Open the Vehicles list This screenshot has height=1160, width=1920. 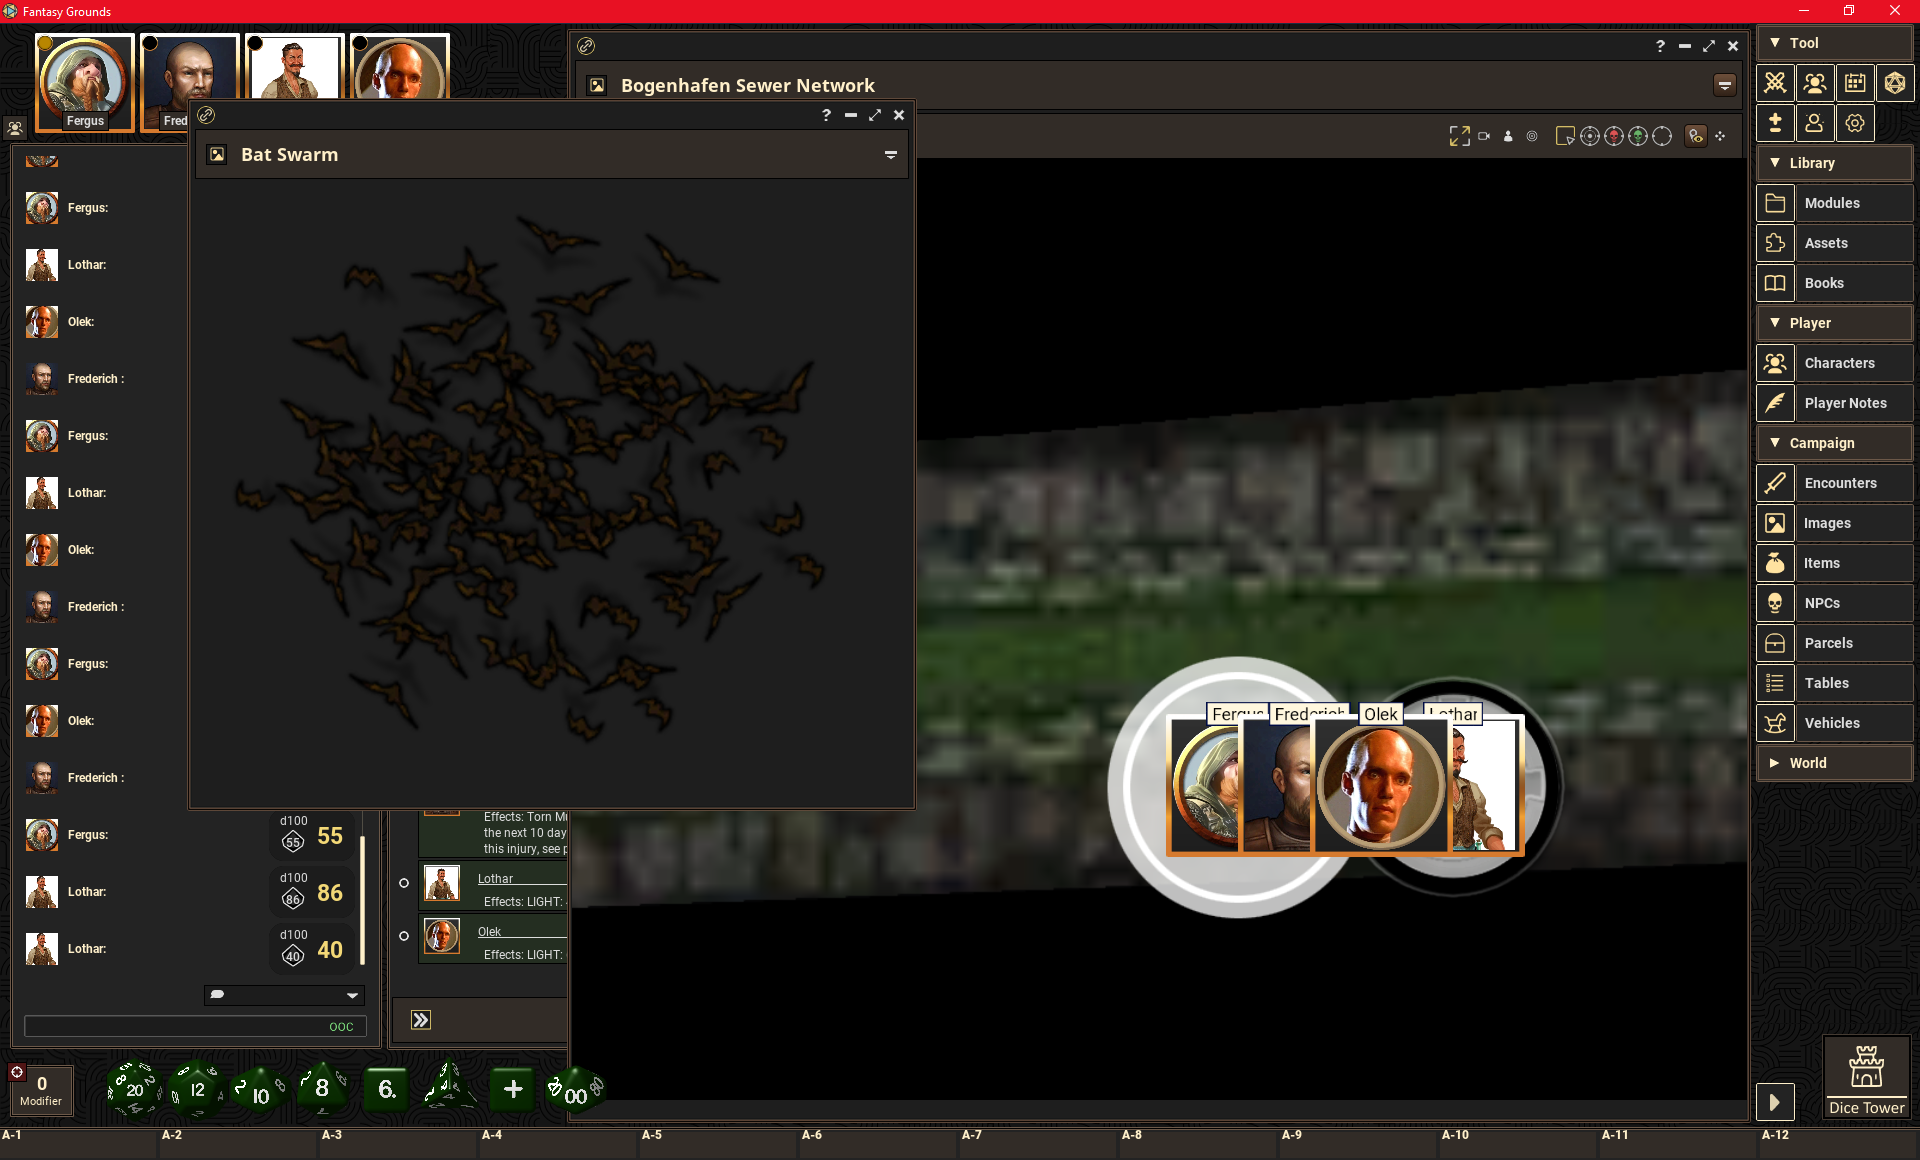pos(1834,723)
